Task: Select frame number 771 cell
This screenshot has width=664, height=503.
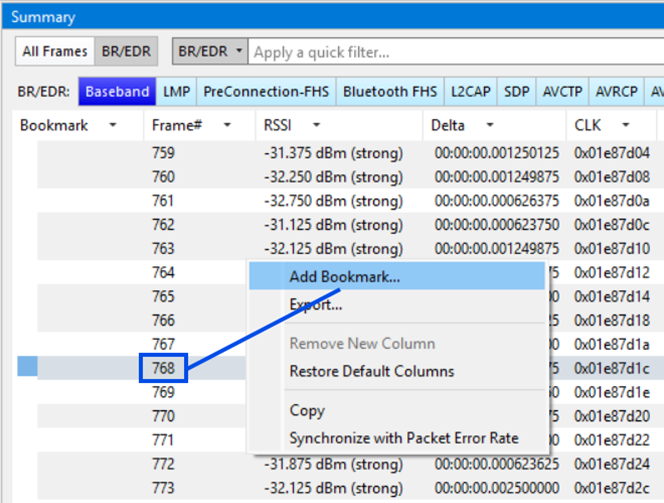Action: [163, 440]
